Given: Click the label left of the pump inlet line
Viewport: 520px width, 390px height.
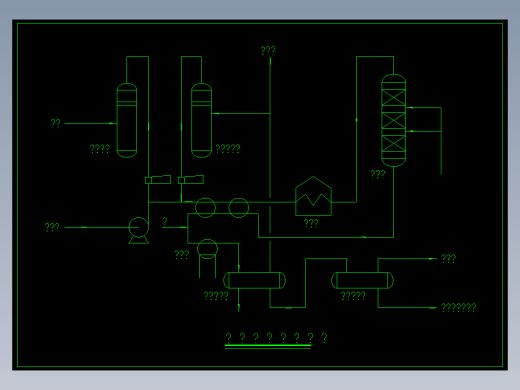Looking at the screenshot, I should (52, 227).
